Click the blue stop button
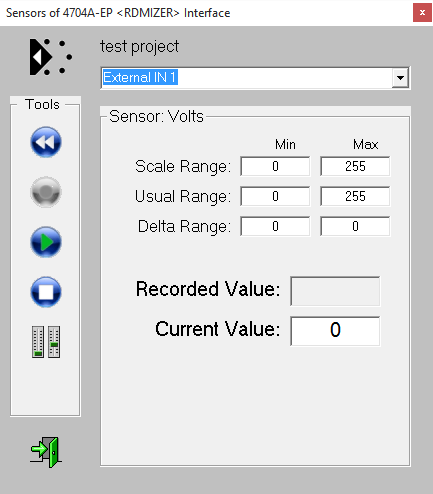The width and height of the screenshot is (433, 494). [46, 292]
